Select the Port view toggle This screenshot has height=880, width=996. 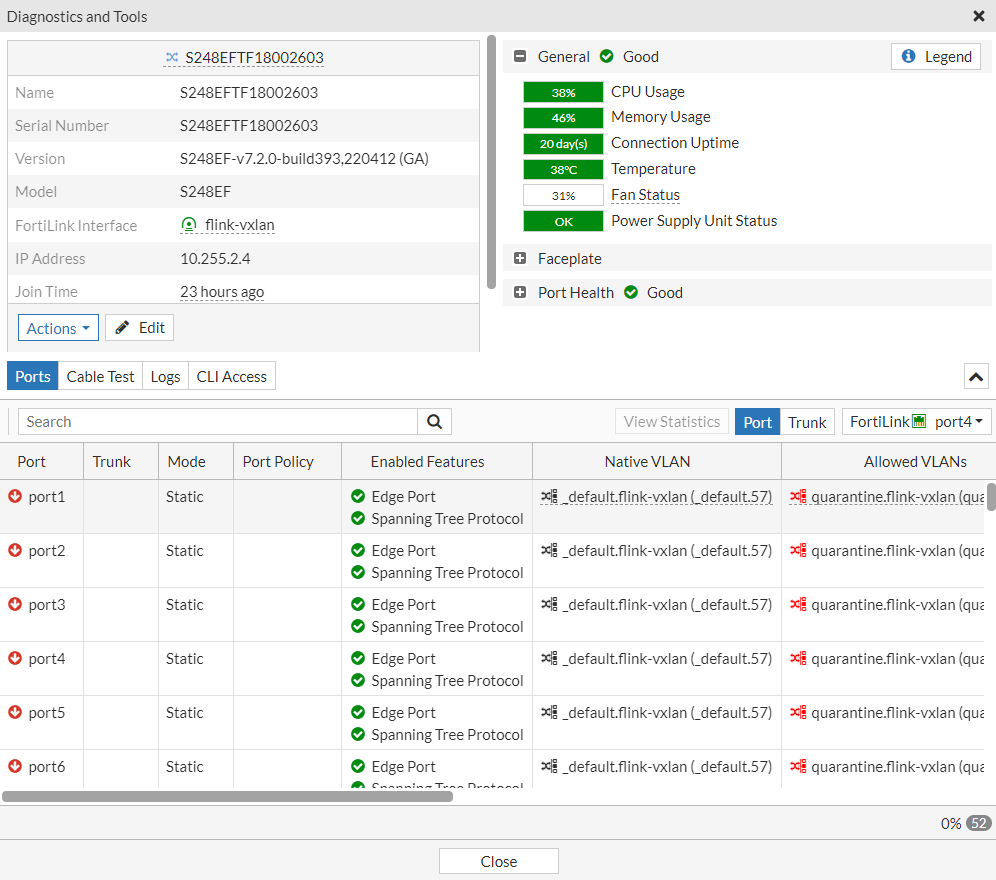[x=757, y=421]
